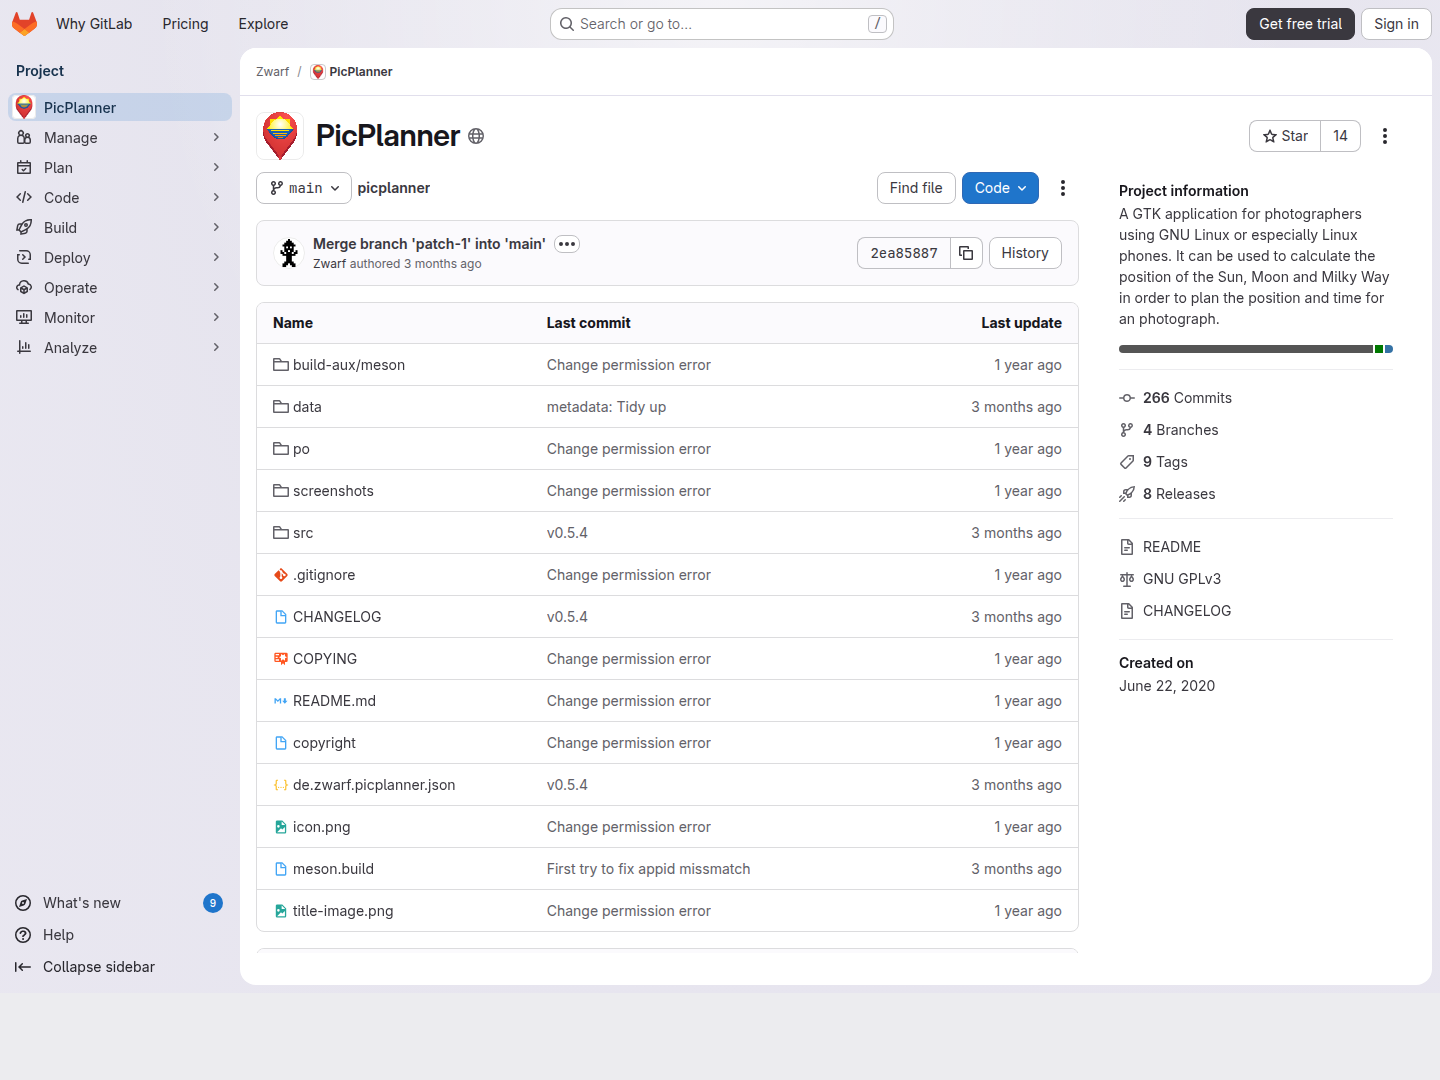Open the build-aux/meson folder
1440x1080 pixels.
coord(349,365)
